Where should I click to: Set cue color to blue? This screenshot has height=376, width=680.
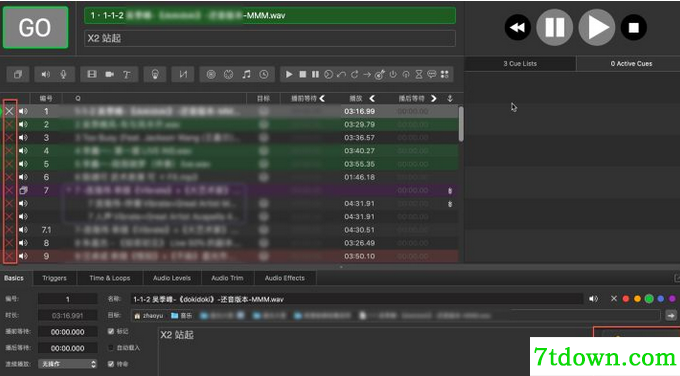(x=660, y=299)
